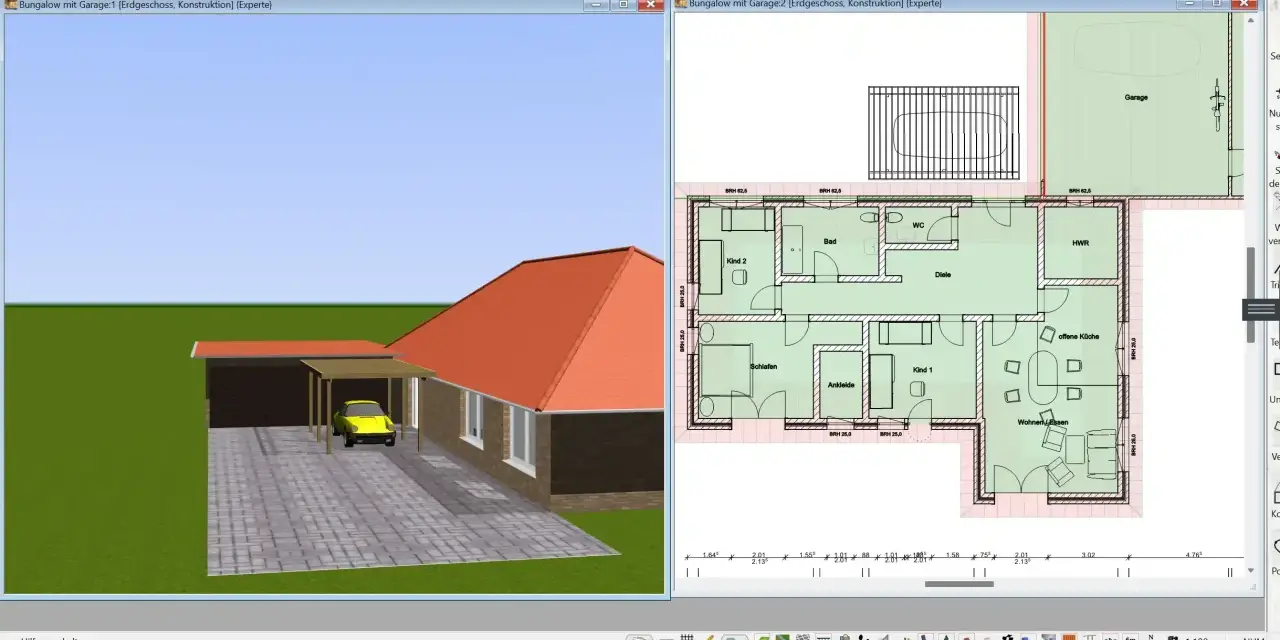Activate the Bungalow mit Garage:2 window title
This screenshot has width=1280, height=640.
click(815, 4)
